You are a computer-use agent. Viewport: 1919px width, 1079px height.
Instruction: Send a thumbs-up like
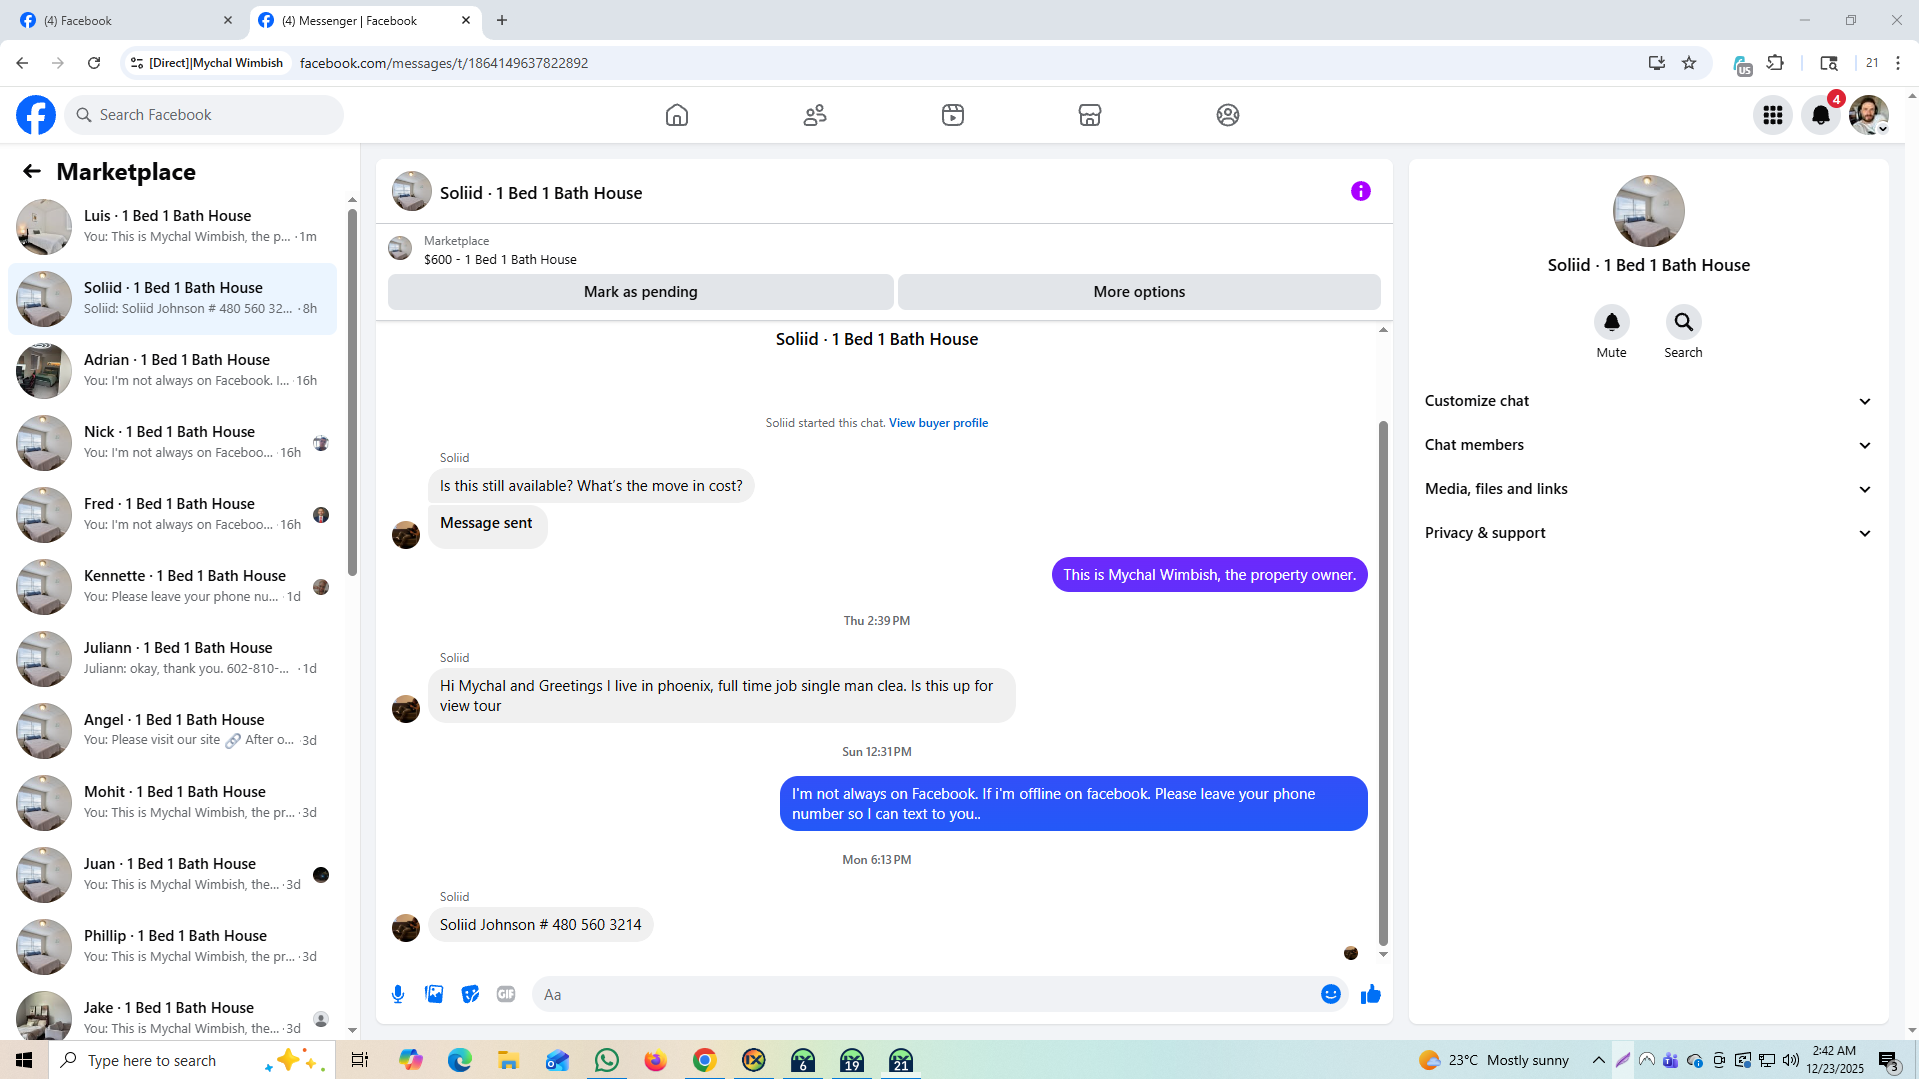[1371, 994]
